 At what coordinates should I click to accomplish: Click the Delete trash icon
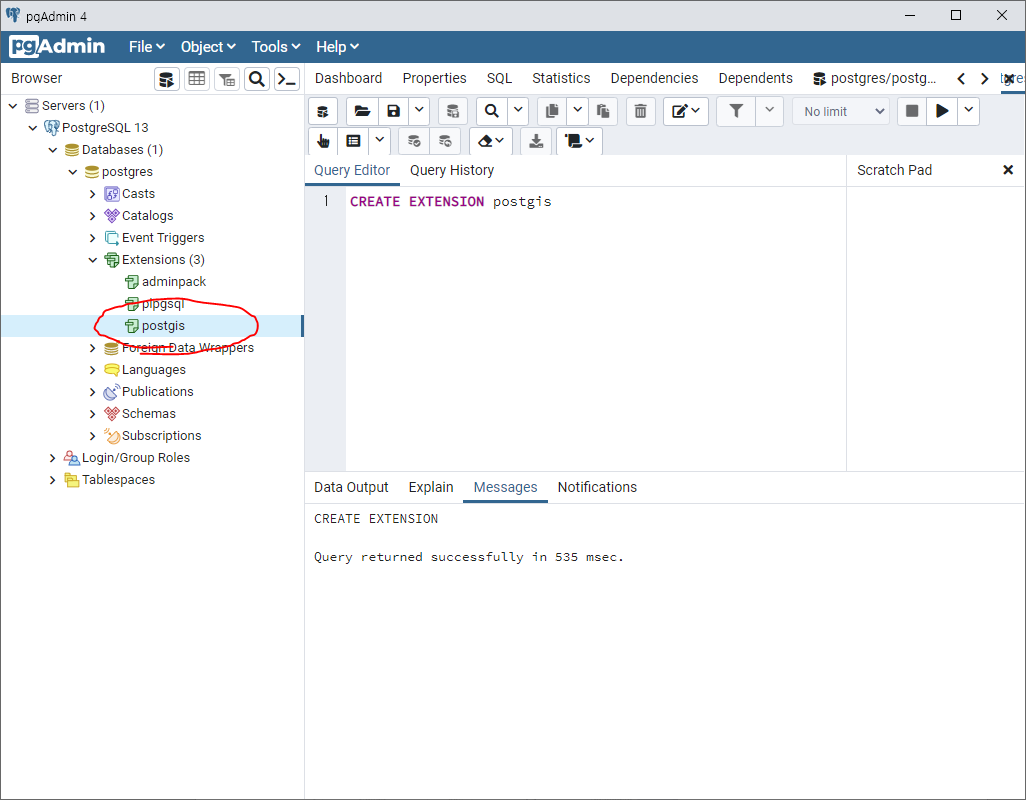pyautogui.click(x=641, y=111)
